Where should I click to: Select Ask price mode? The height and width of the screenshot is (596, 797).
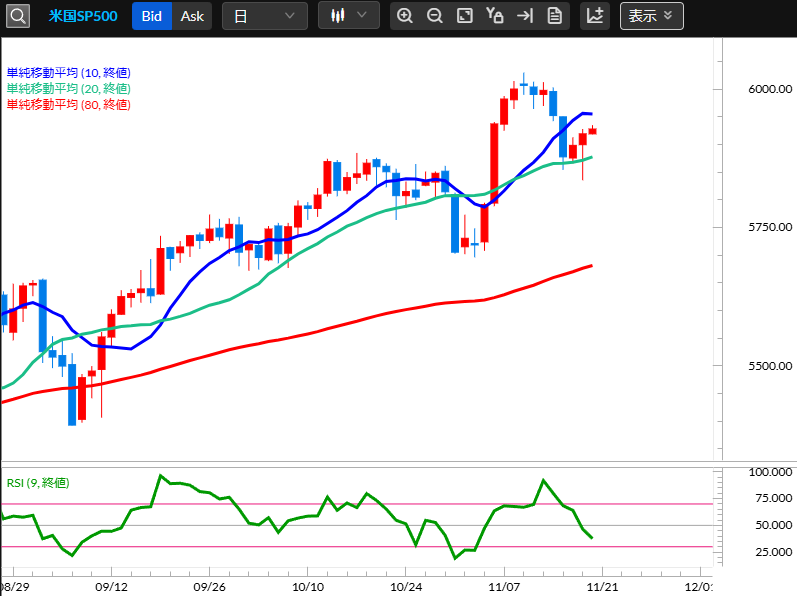point(192,16)
